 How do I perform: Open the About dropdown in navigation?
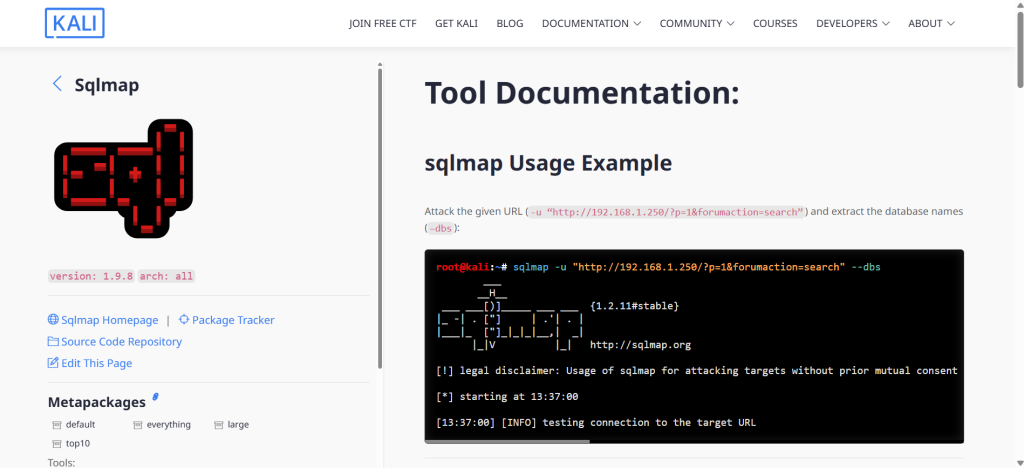click(931, 23)
